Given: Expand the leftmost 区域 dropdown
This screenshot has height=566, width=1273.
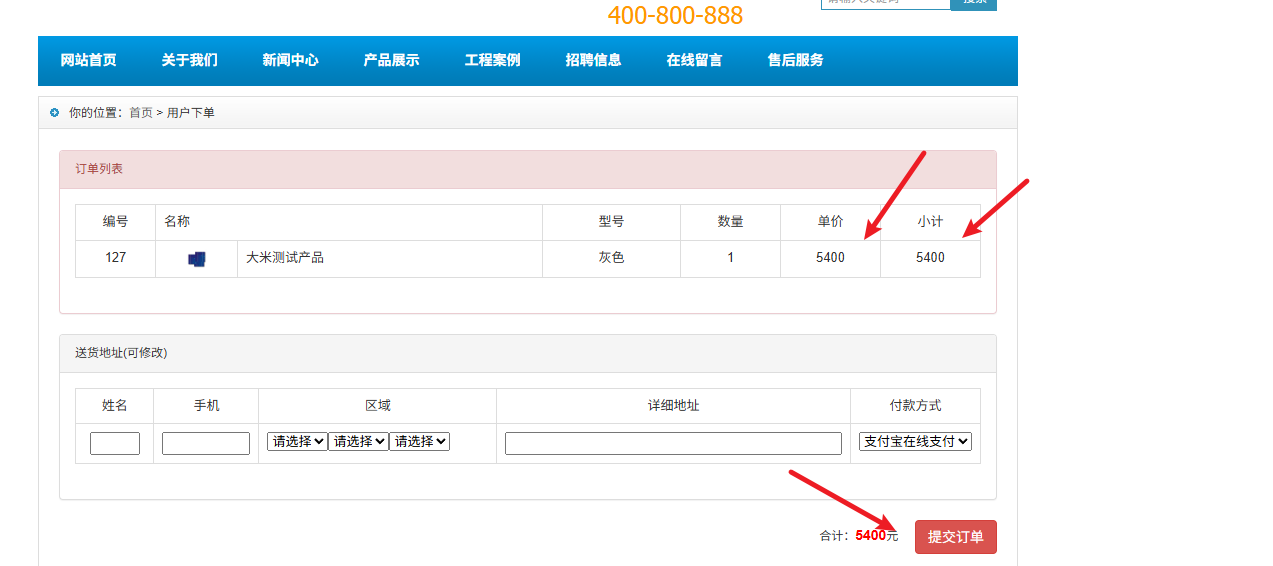Looking at the screenshot, I should point(297,441).
